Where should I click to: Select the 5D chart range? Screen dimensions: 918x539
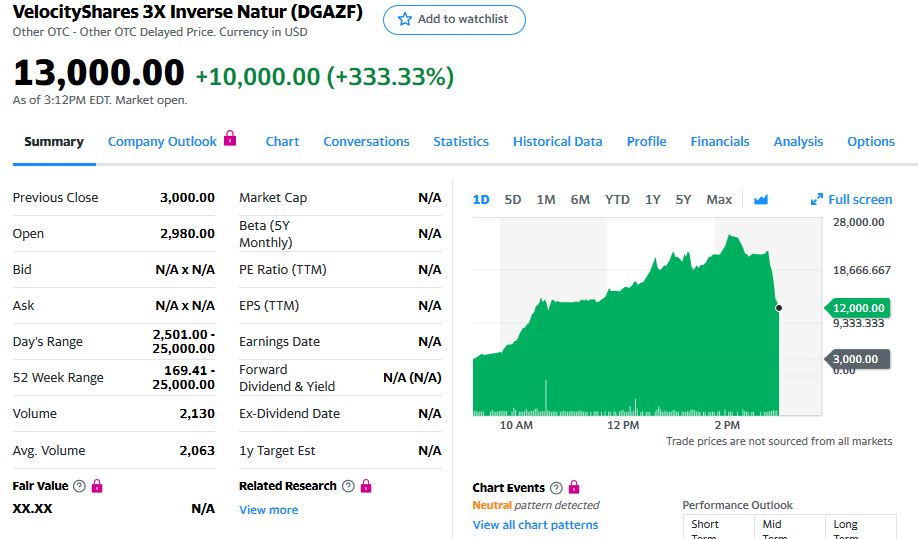click(x=512, y=200)
